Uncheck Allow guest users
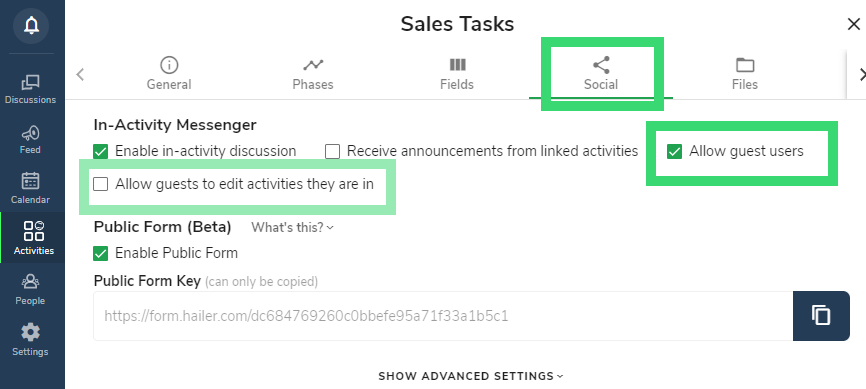The width and height of the screenshot is (866, 389). (674, 151)
